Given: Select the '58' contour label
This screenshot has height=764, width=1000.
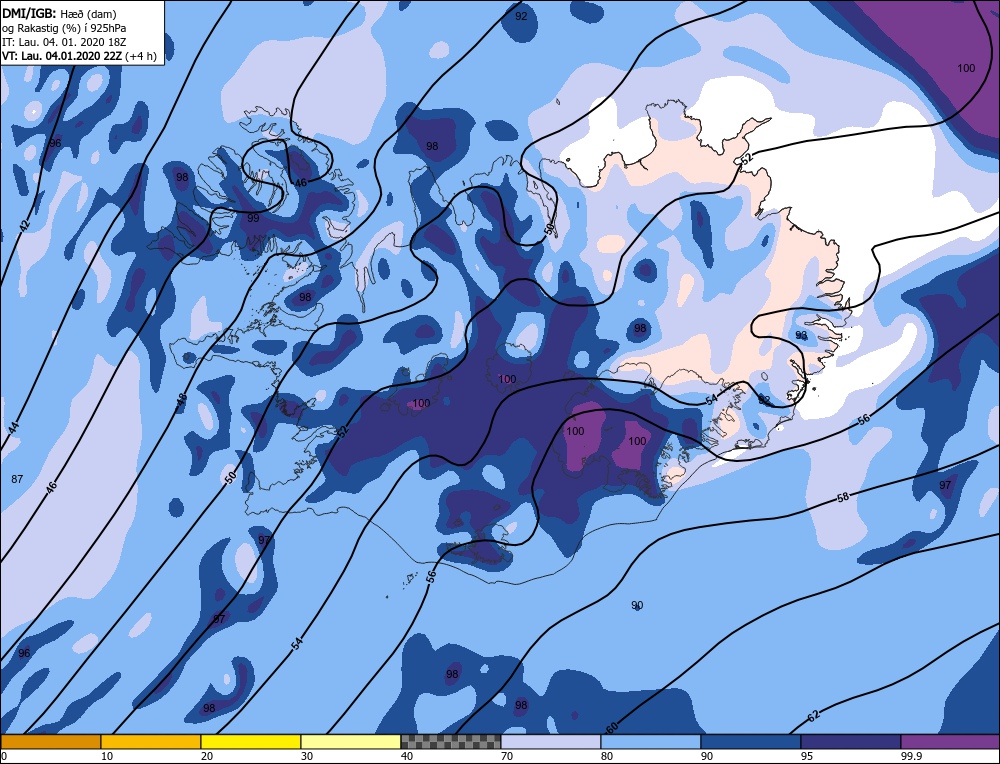Looking at the screenshot, I should pos(842,497).
